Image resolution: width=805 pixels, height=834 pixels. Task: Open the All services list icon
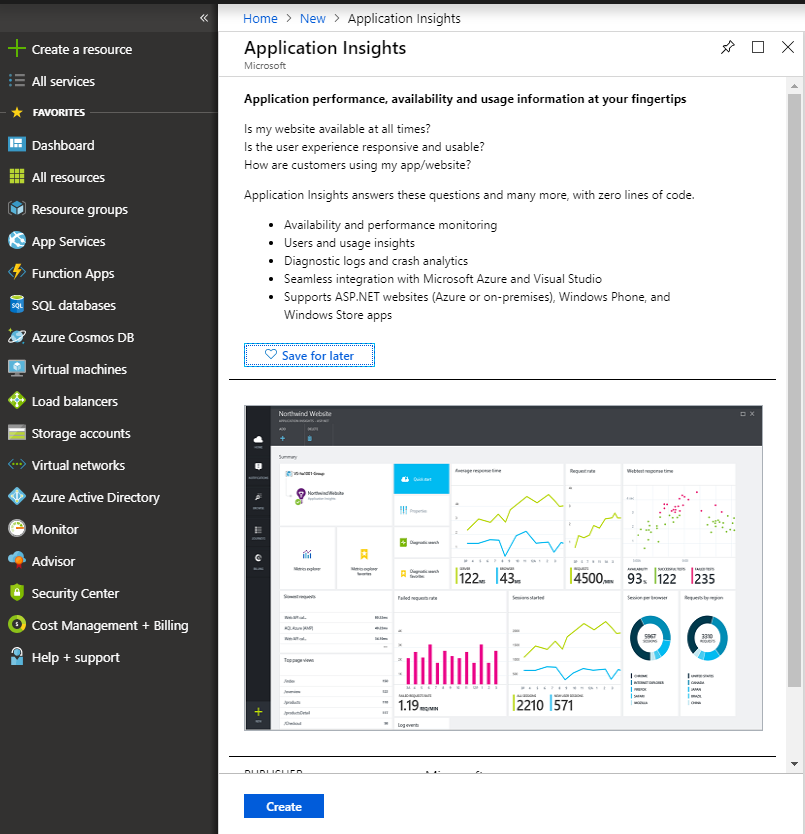click(x=16, y=81)
